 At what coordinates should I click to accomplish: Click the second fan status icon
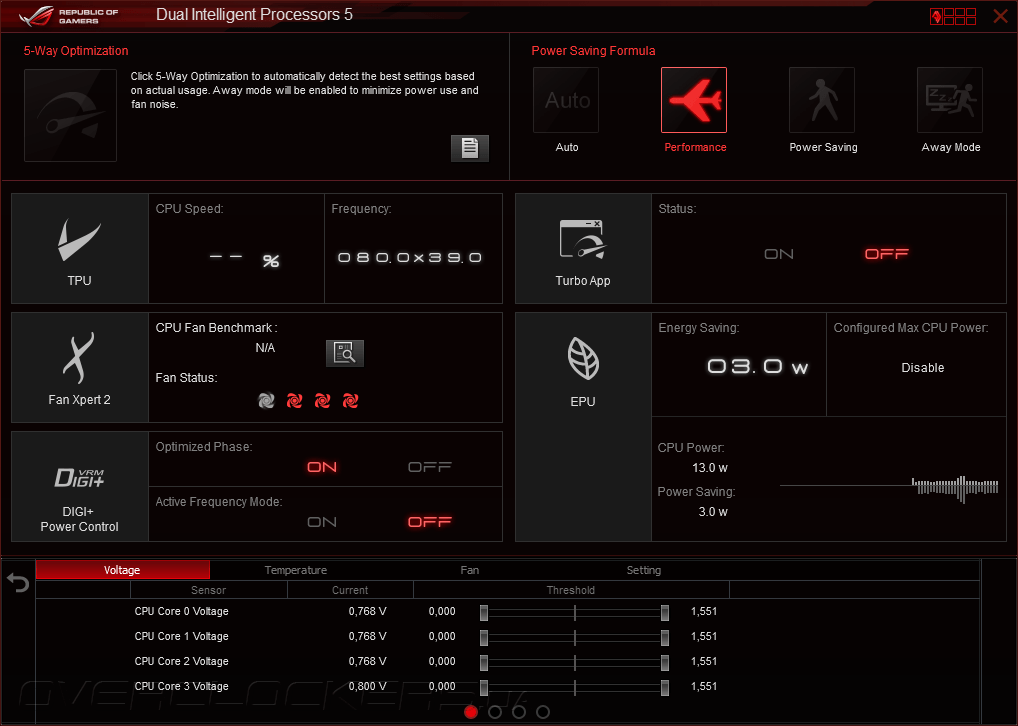coord(294,401)
